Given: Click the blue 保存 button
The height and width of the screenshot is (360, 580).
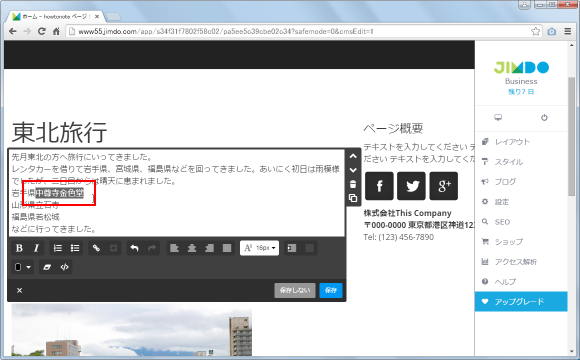Looking at the screenshot, I should [x=331, y=290].
